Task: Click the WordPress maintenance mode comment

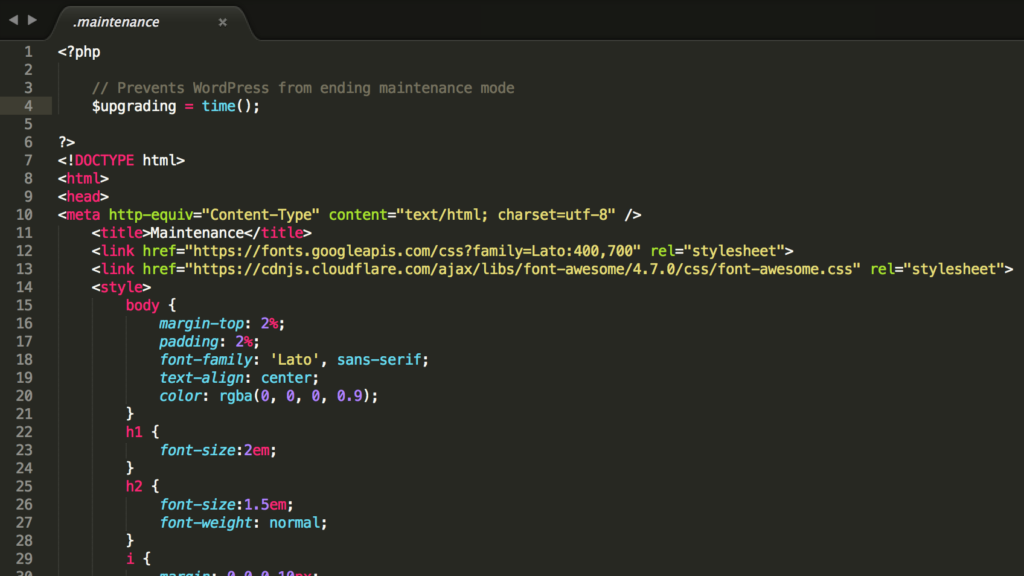Action: click(302, 88)
